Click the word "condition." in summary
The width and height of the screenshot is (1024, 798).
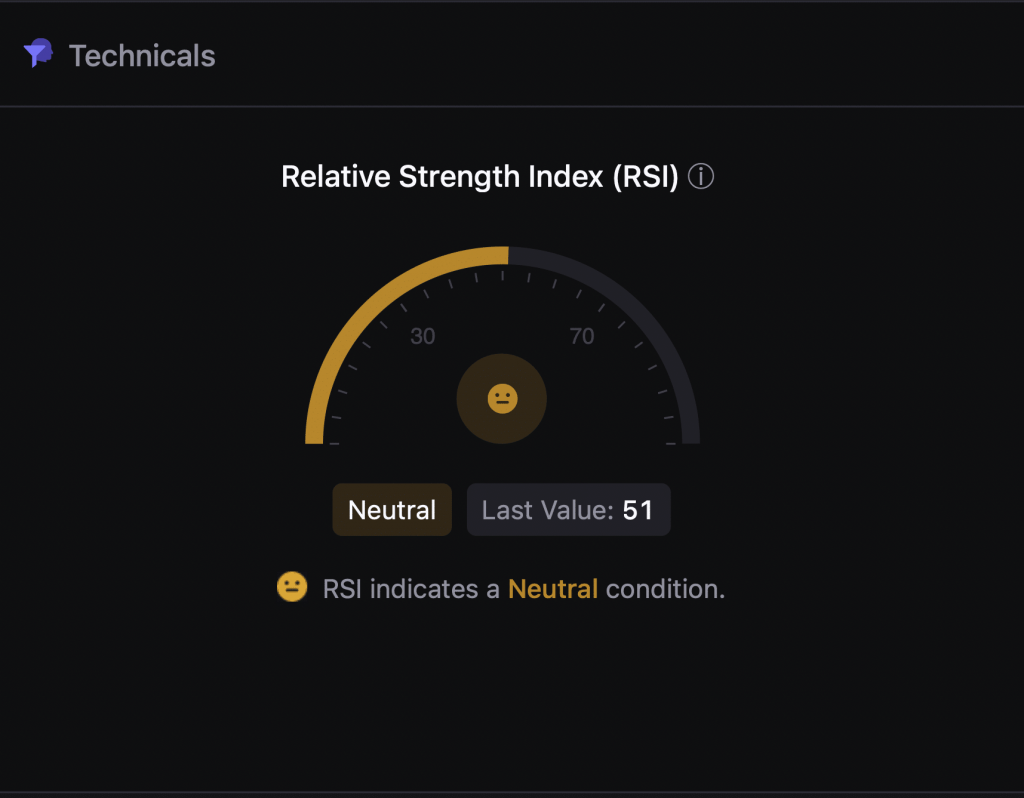point(665,589)
